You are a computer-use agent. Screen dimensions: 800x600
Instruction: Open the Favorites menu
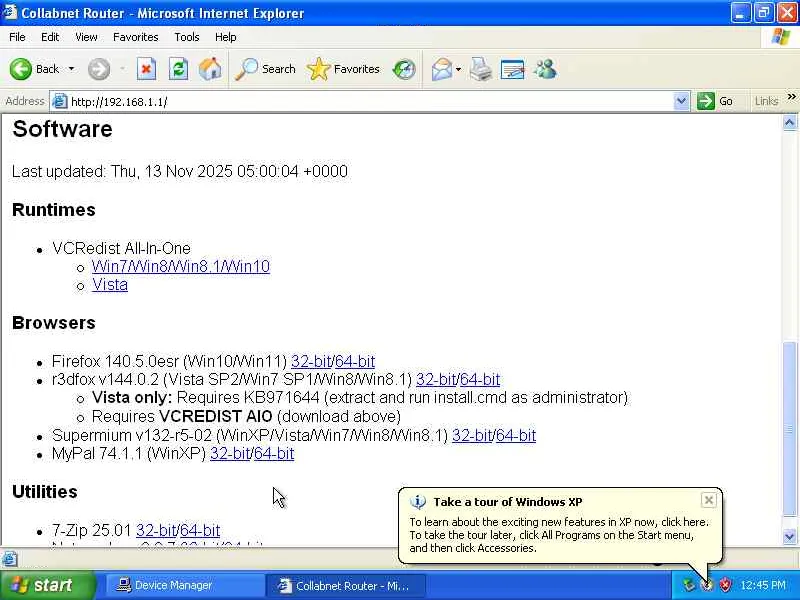pyautogui.click(x=136, y=37)
